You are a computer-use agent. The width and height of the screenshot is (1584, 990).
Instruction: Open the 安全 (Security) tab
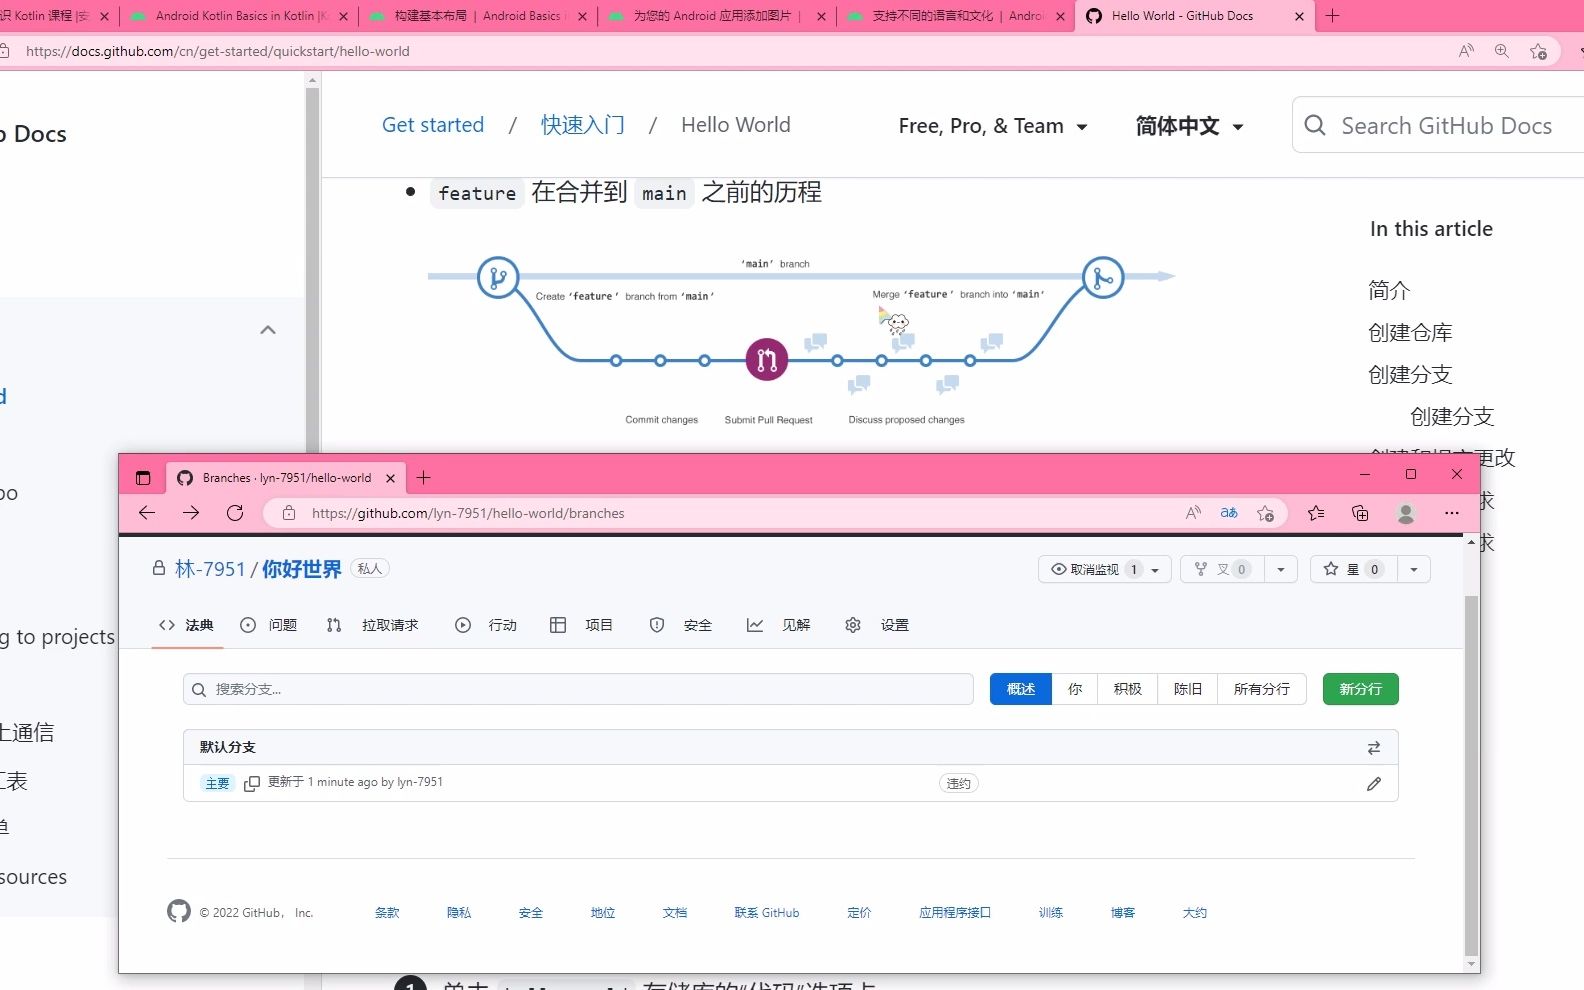click(x=681, y=625)
